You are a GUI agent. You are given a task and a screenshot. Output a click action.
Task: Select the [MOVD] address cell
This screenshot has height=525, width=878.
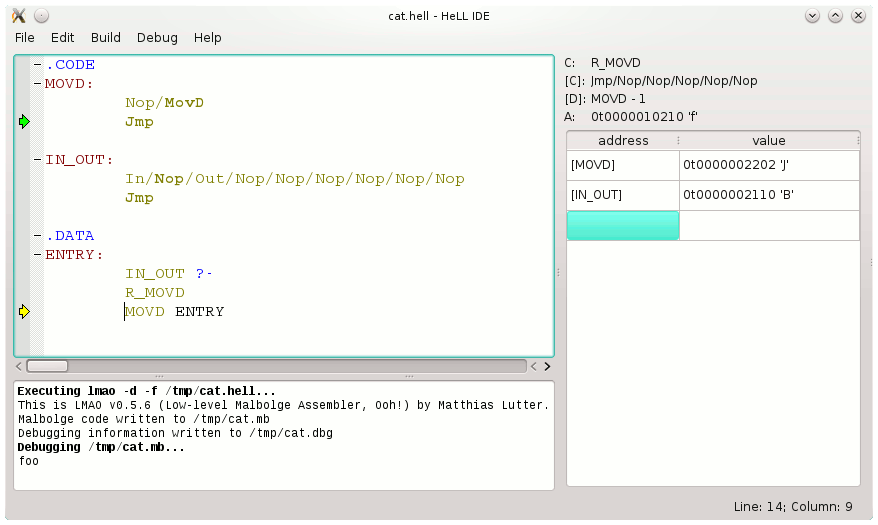tap(623, 165)
